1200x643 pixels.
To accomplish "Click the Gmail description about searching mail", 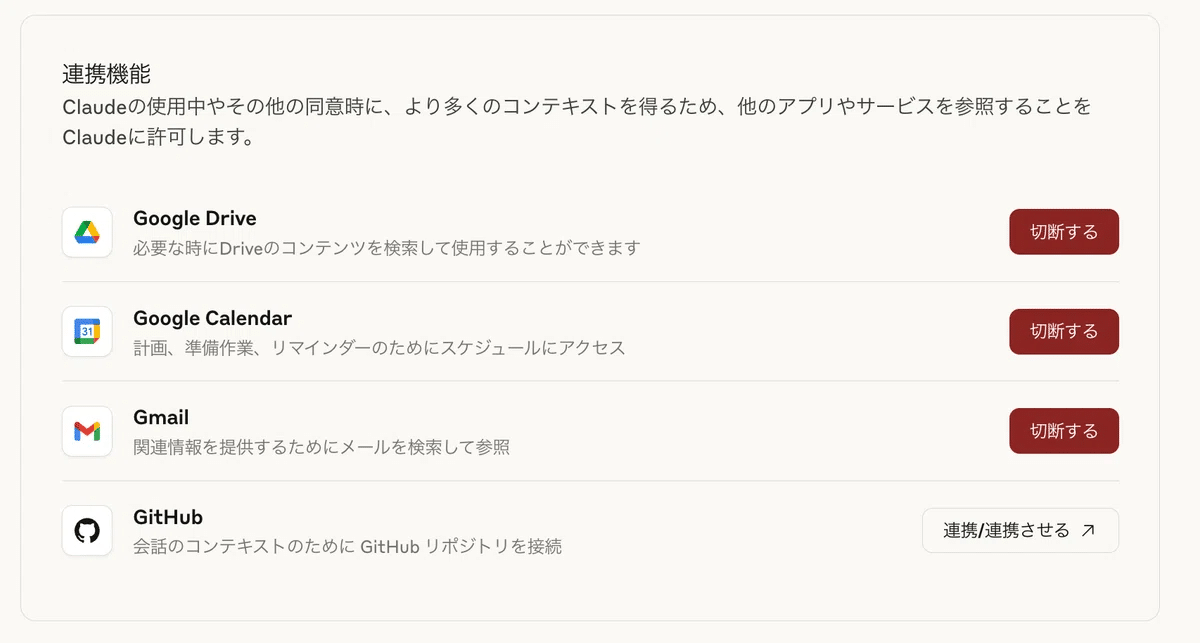I will point(321,447).
